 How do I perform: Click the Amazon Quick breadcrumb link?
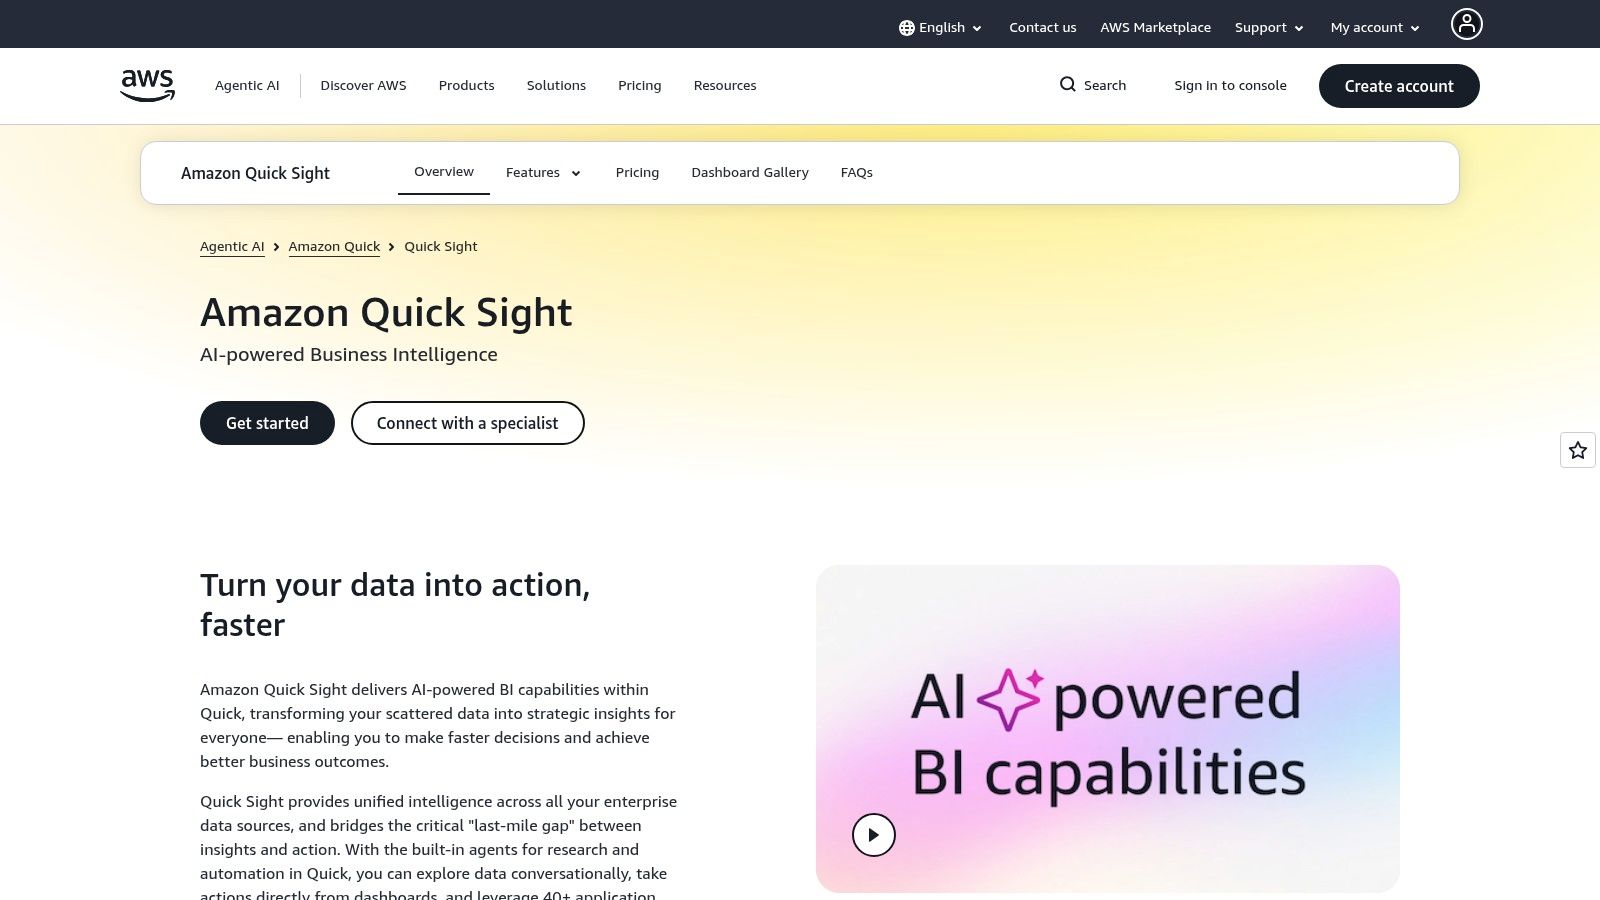(334, 247)
